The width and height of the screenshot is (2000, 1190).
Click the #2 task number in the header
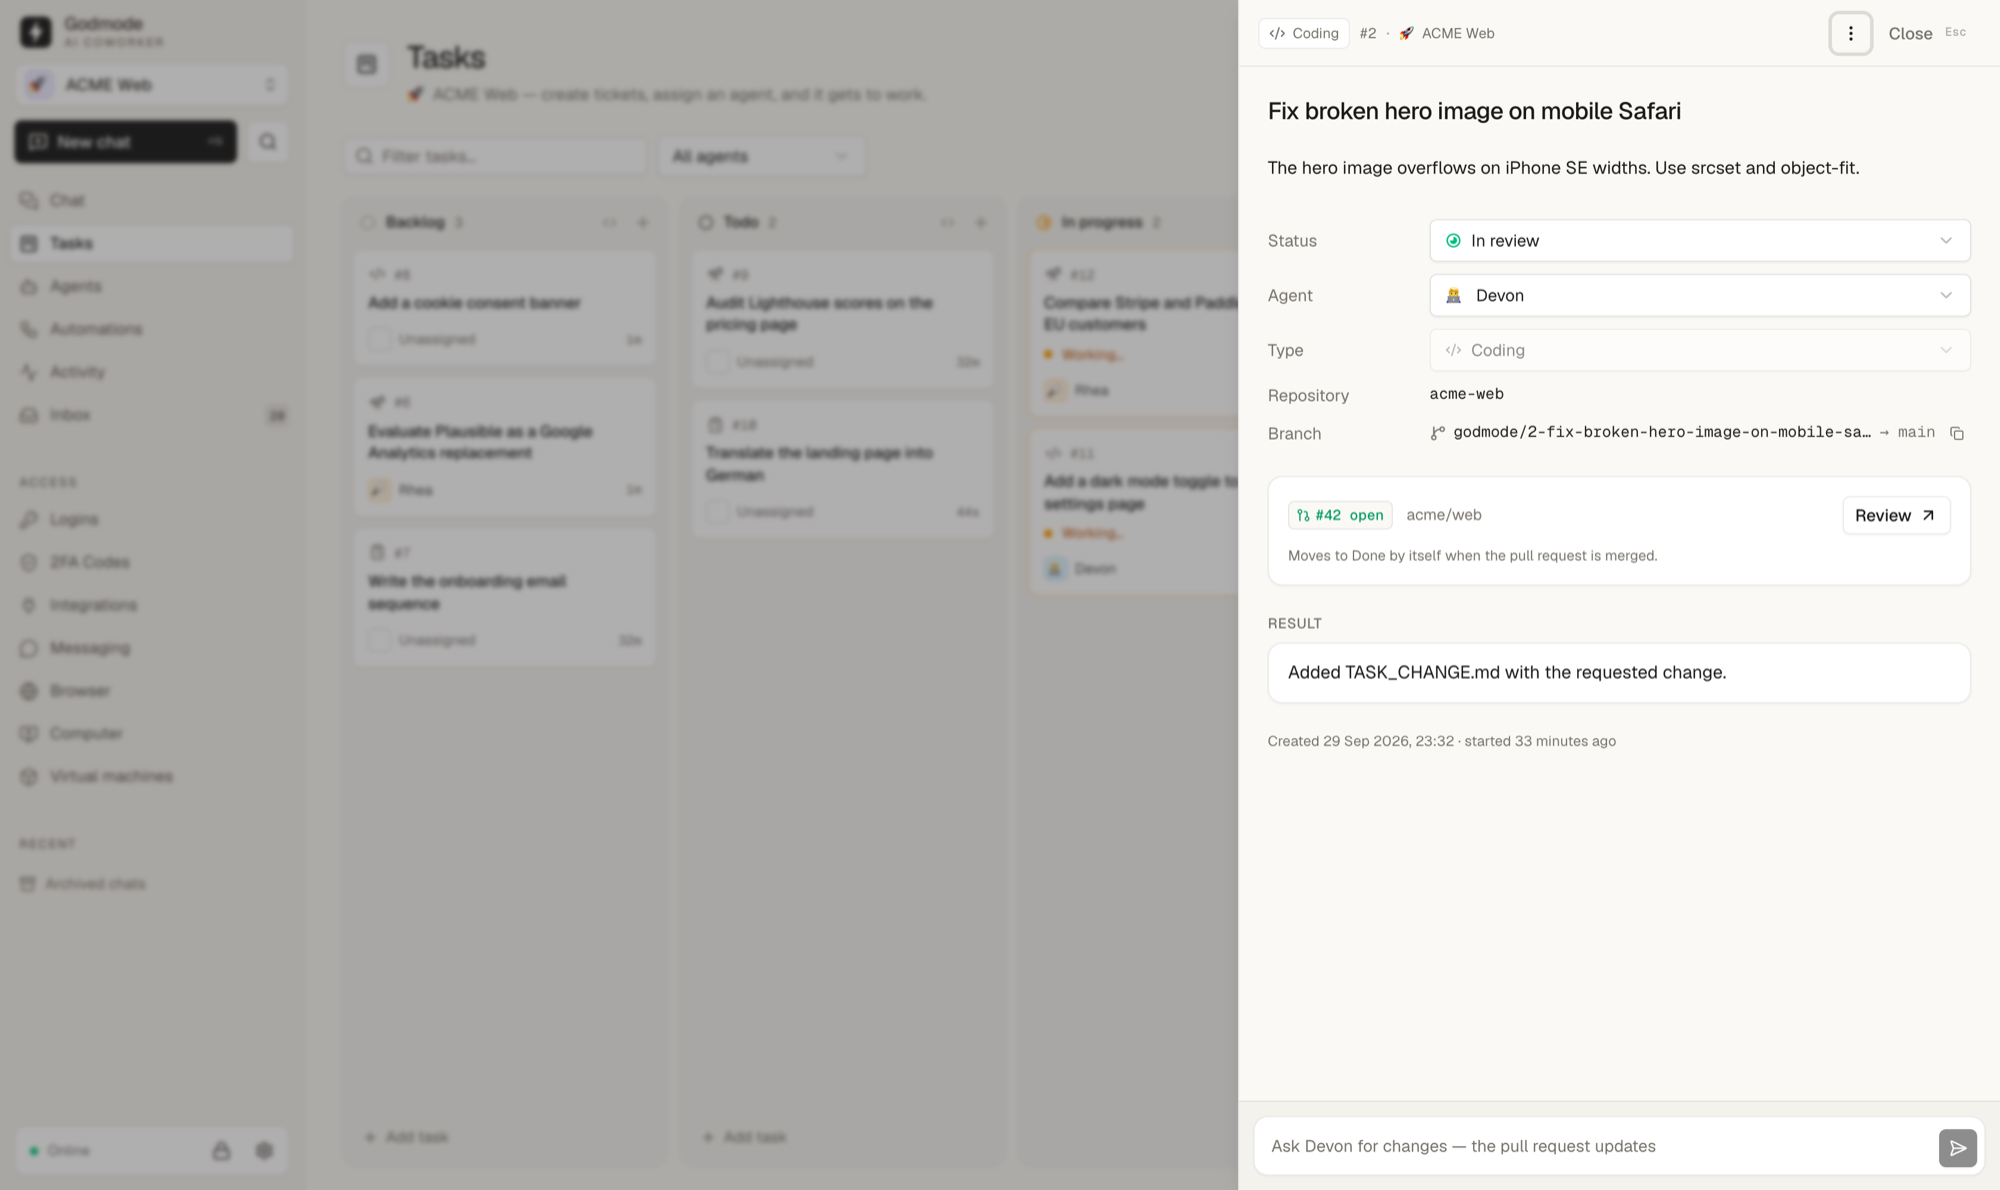tap(1367, 33)
